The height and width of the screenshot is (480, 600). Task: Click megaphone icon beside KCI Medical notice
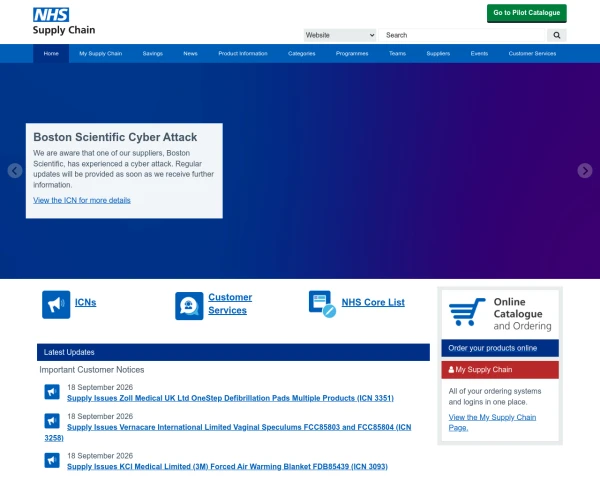pyautogui.click(x=52, y=460)
